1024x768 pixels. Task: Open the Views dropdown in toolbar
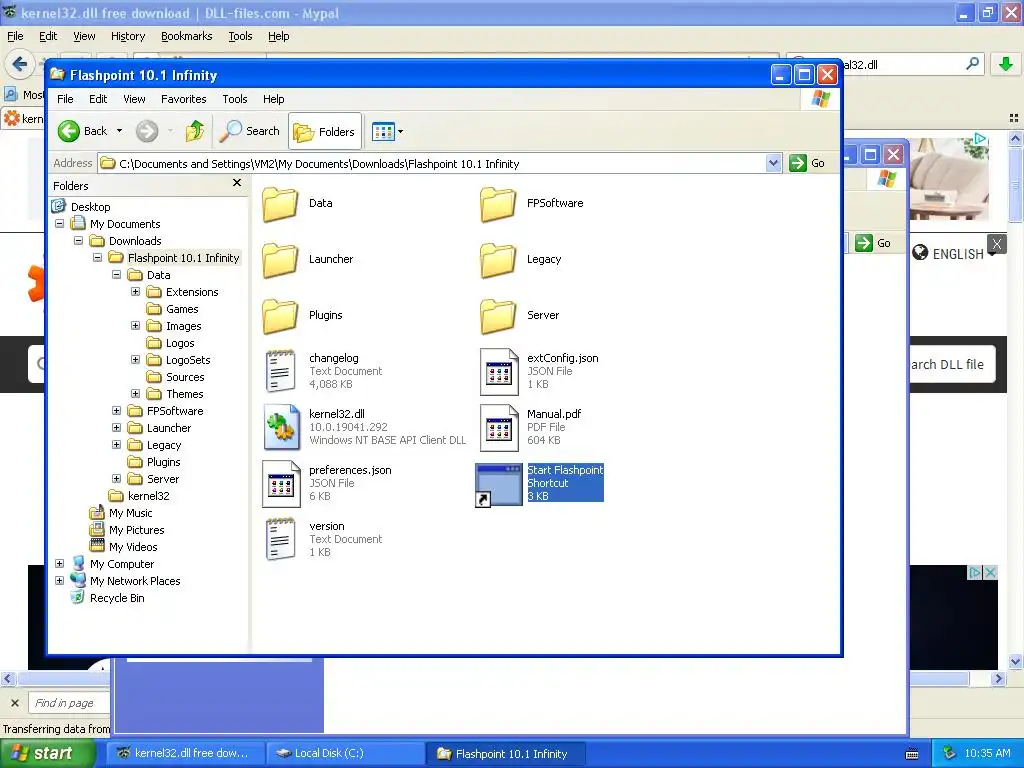coord(387,132)
